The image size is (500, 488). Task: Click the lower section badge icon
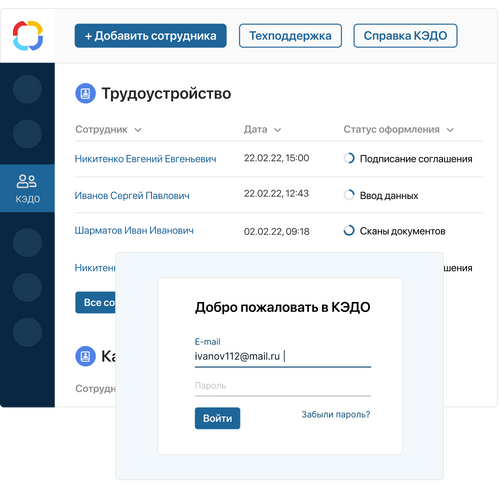pyautogui.click(x=85, y=356)
